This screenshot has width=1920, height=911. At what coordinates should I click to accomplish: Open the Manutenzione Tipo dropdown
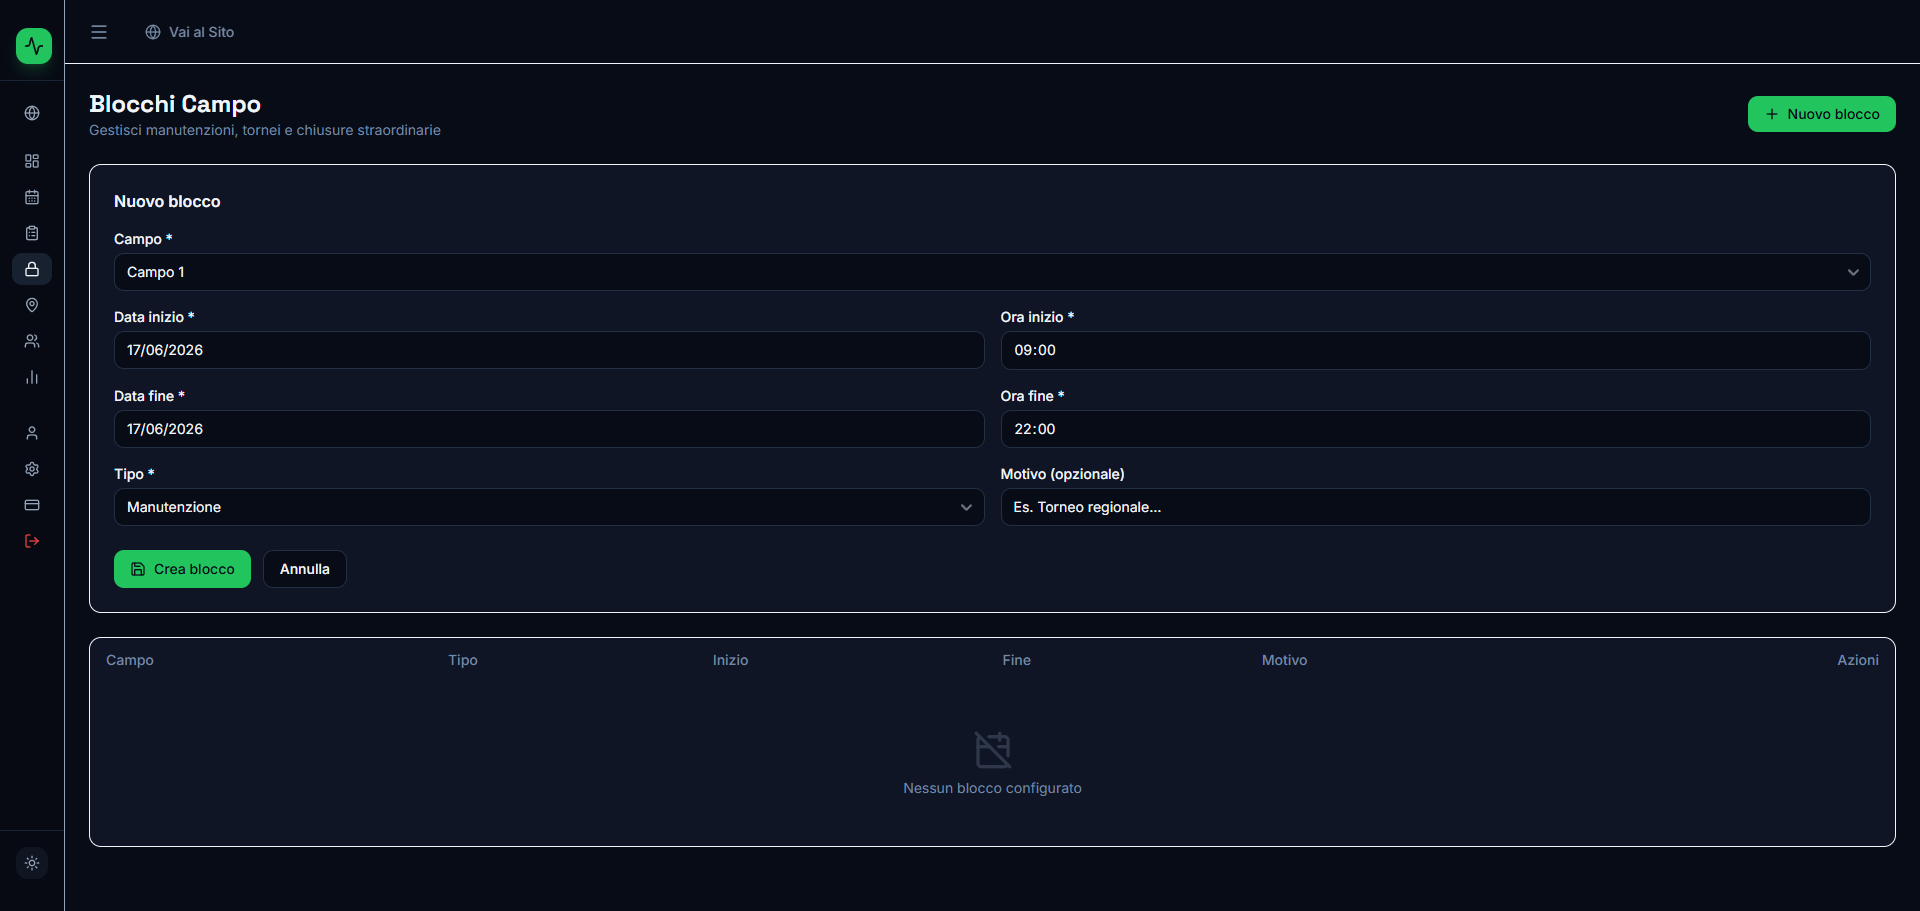549,507
